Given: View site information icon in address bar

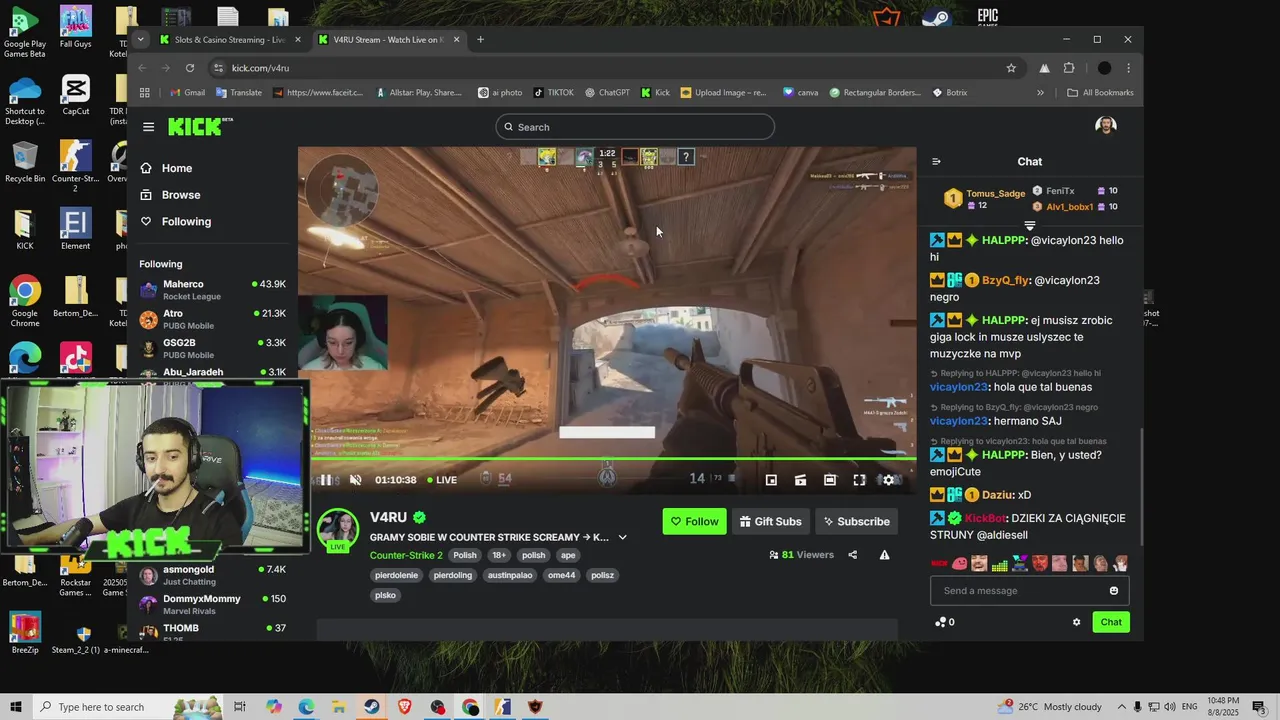Looking at the screenshot, I should coord(218,68).
